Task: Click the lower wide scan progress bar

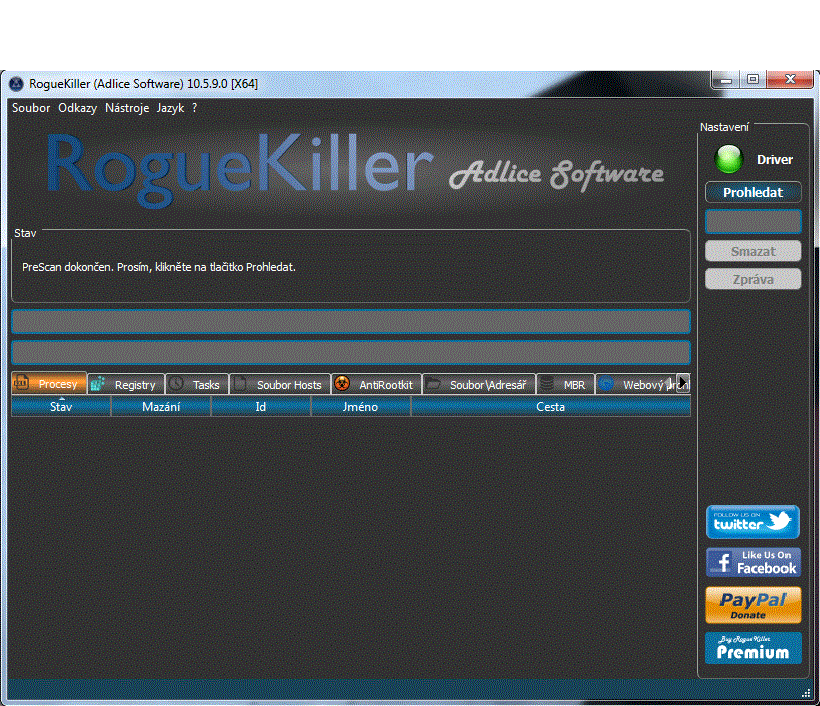Action: (x=351, y=352)
